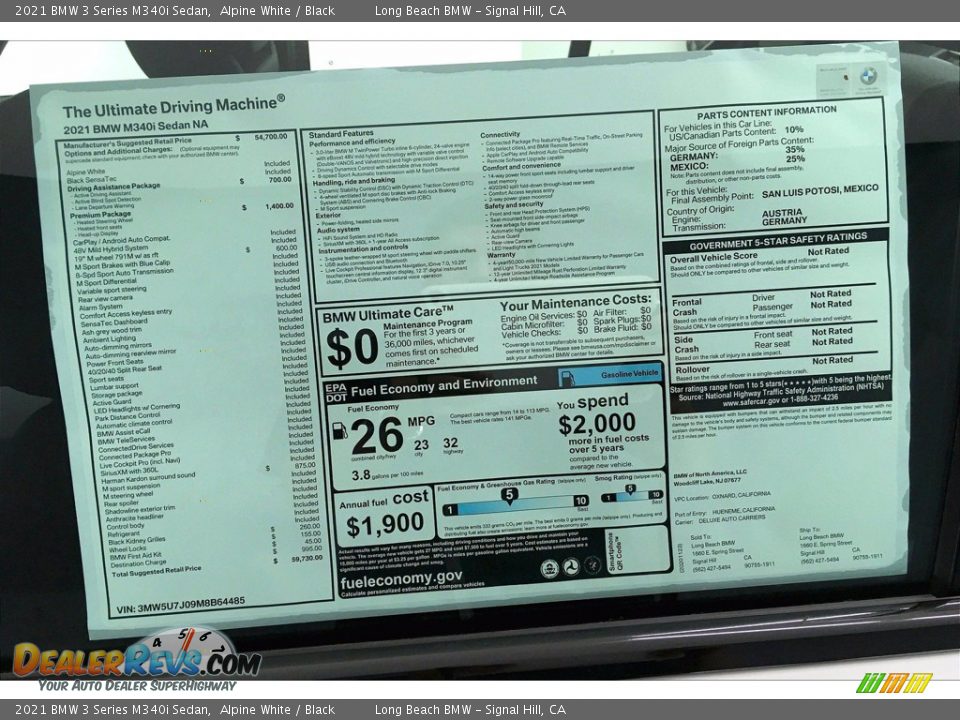Click the Warranty subheading
The height and width of the screenshot is (720, 960).
click(x=501, y=255)
